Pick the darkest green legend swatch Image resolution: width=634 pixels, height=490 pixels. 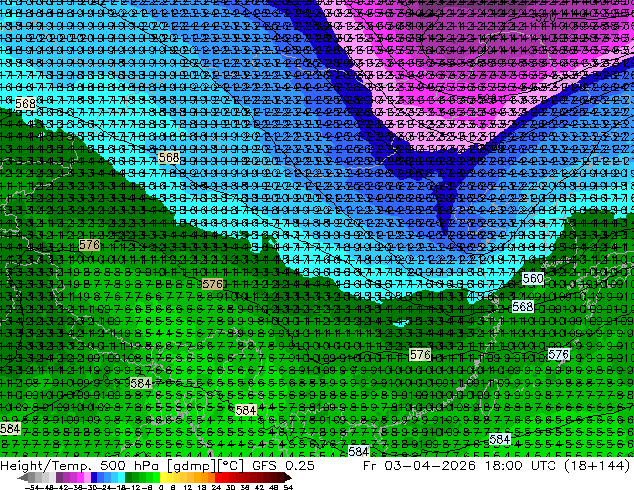click(129, 477)
